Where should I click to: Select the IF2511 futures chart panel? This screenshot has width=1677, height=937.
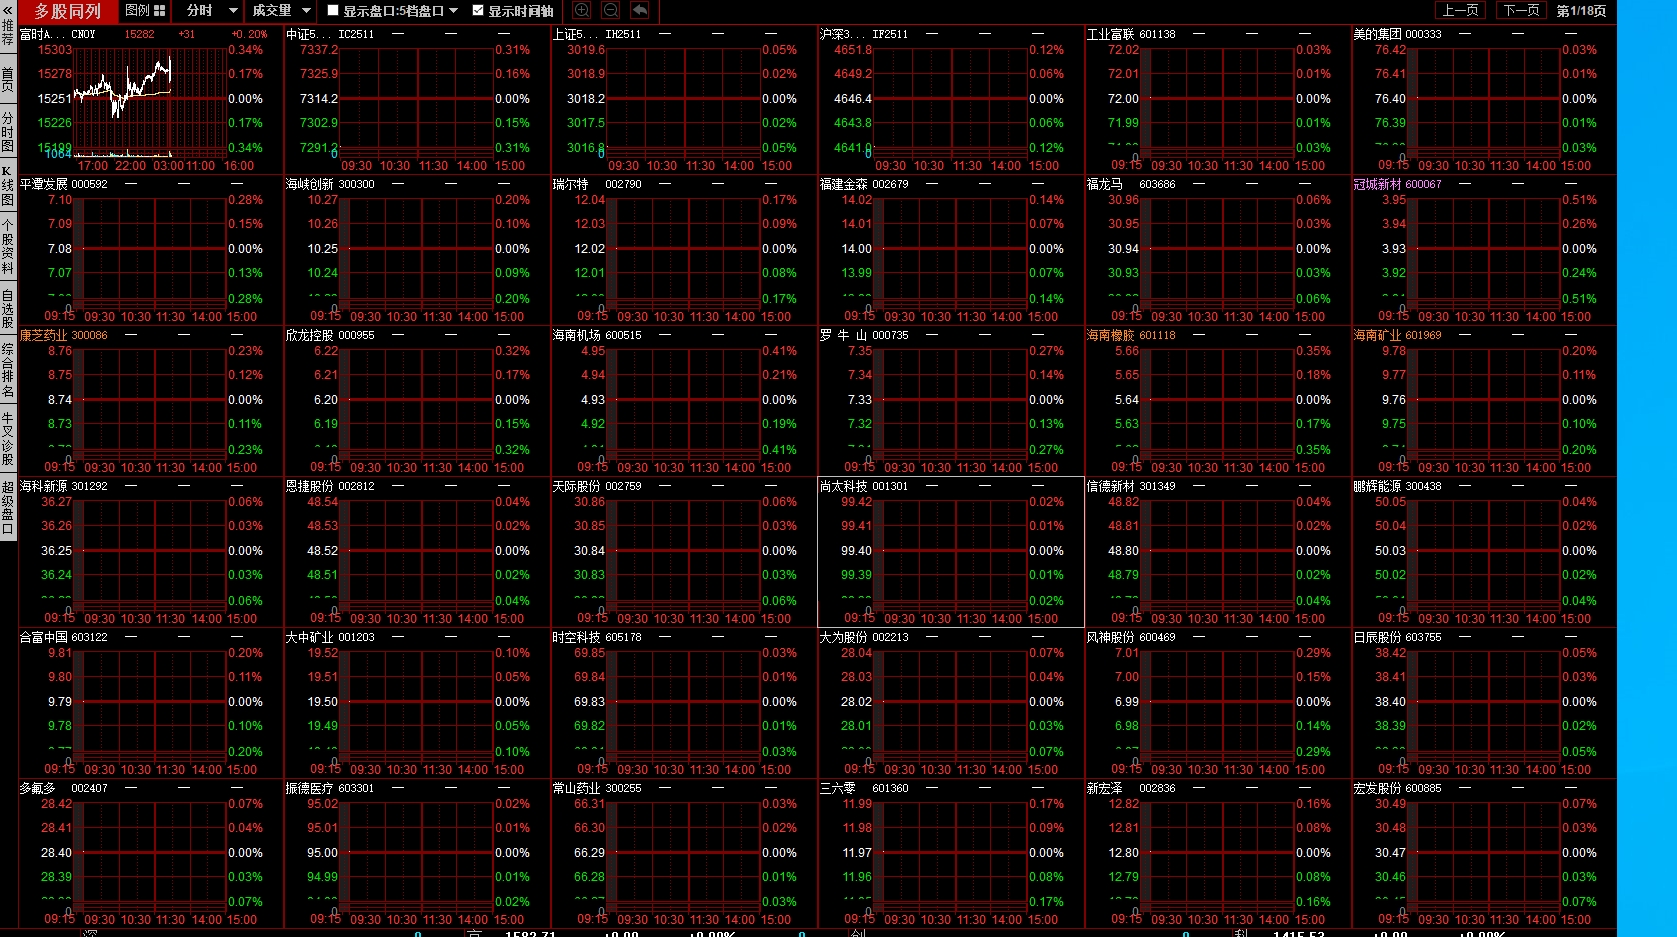(951, 100)
